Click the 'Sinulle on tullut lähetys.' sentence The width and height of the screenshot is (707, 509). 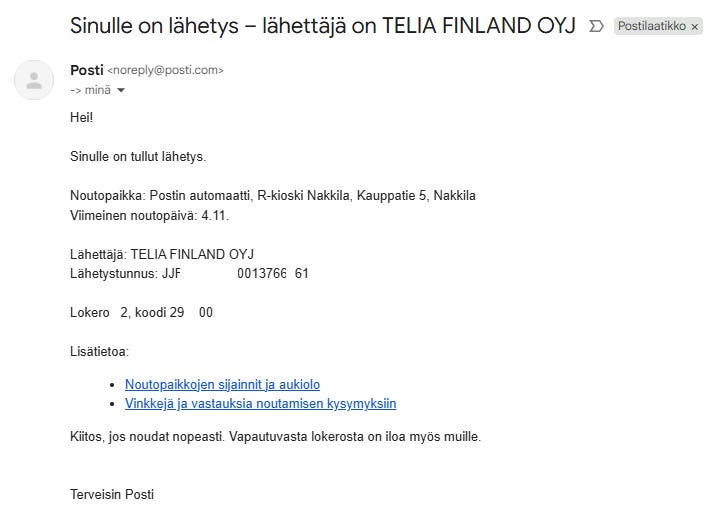(138, 157)
